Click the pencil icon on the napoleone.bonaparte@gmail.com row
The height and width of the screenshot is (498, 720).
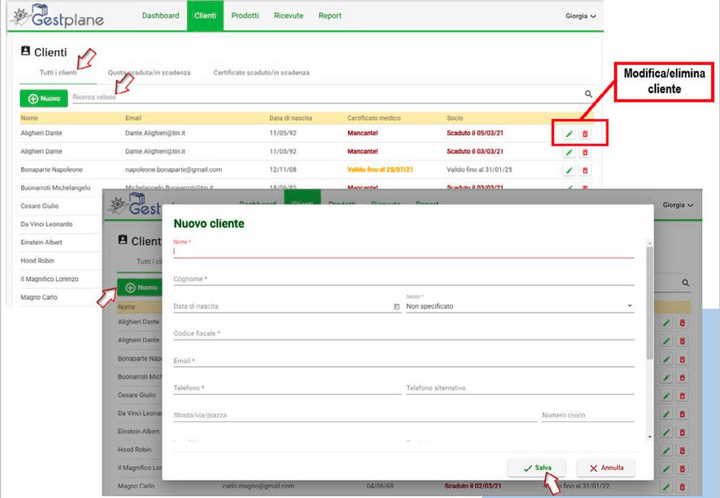click(569, 170)
